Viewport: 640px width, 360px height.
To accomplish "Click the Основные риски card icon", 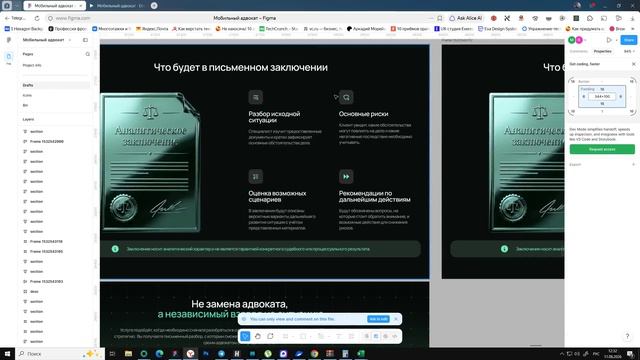I will [346, 97].
